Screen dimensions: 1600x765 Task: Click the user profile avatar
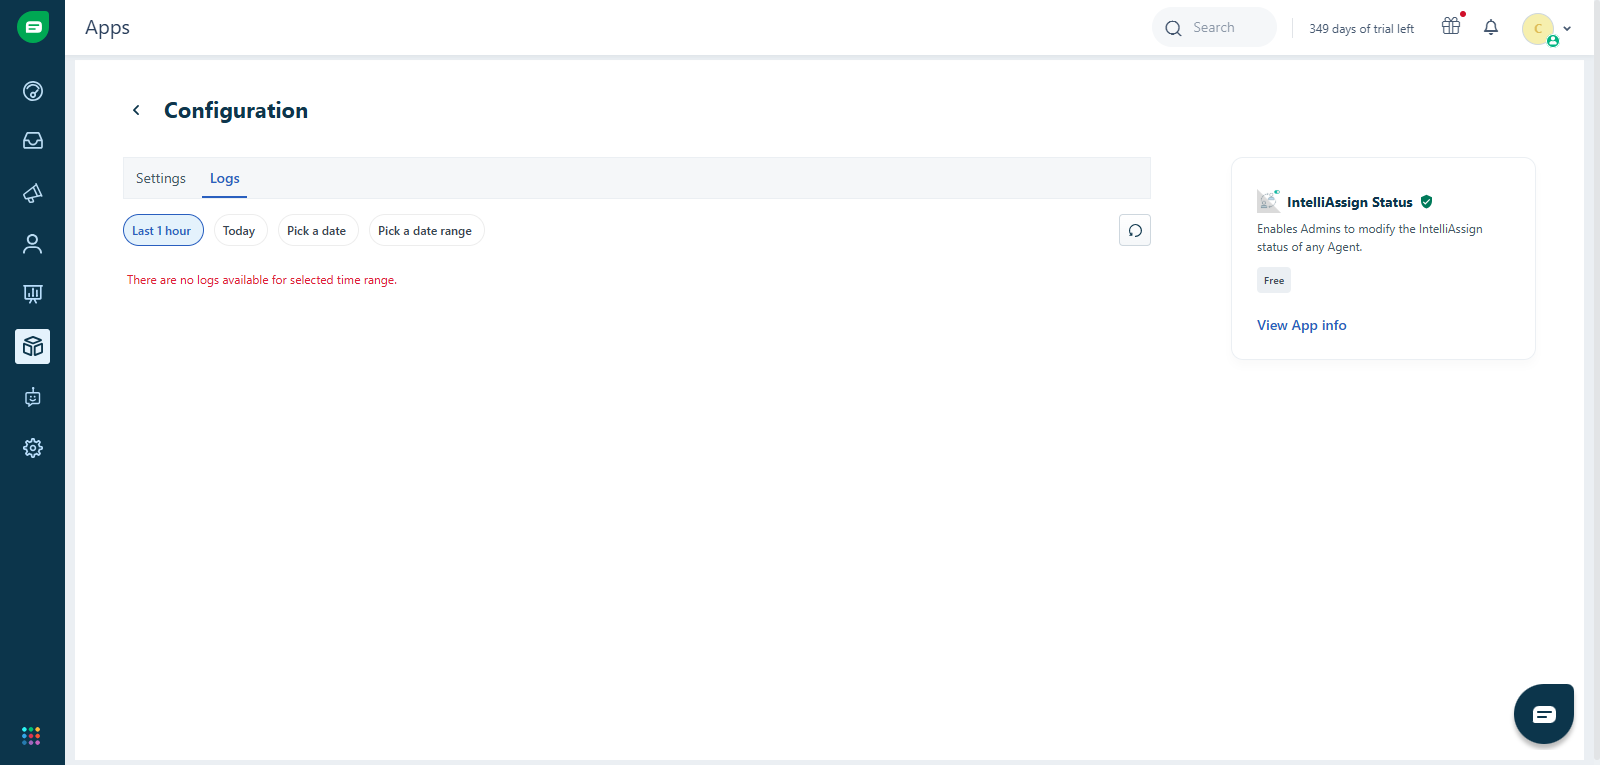pyautogui.click(x=1538, y=29)
